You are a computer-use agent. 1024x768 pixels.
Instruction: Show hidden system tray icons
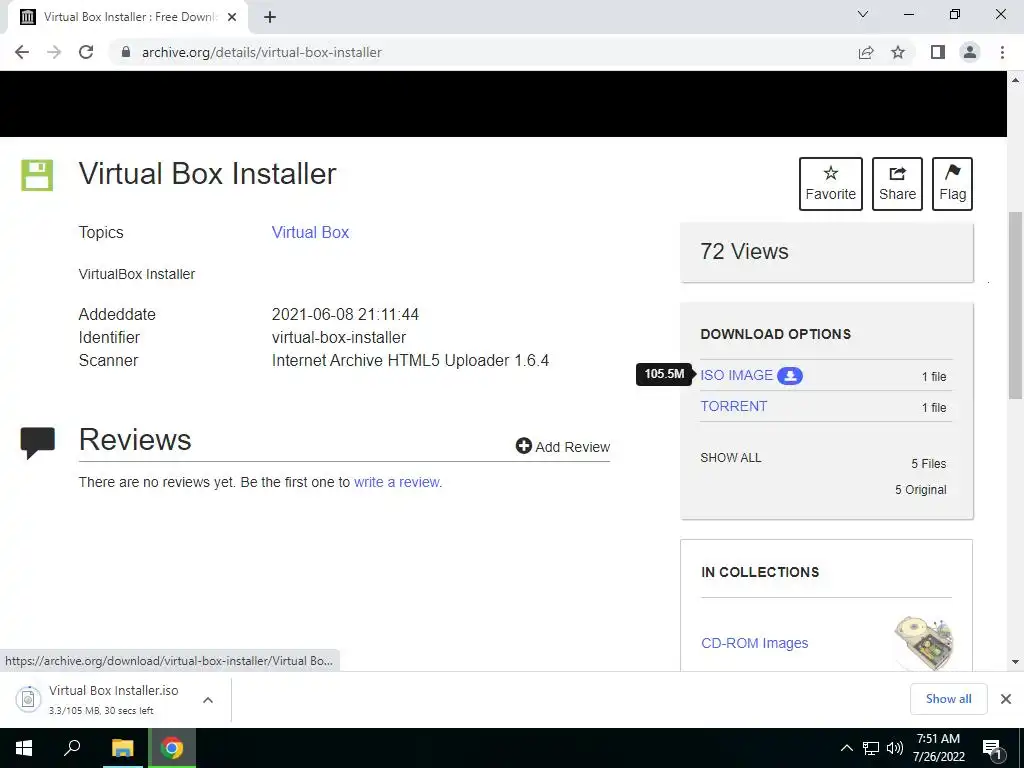846,748
